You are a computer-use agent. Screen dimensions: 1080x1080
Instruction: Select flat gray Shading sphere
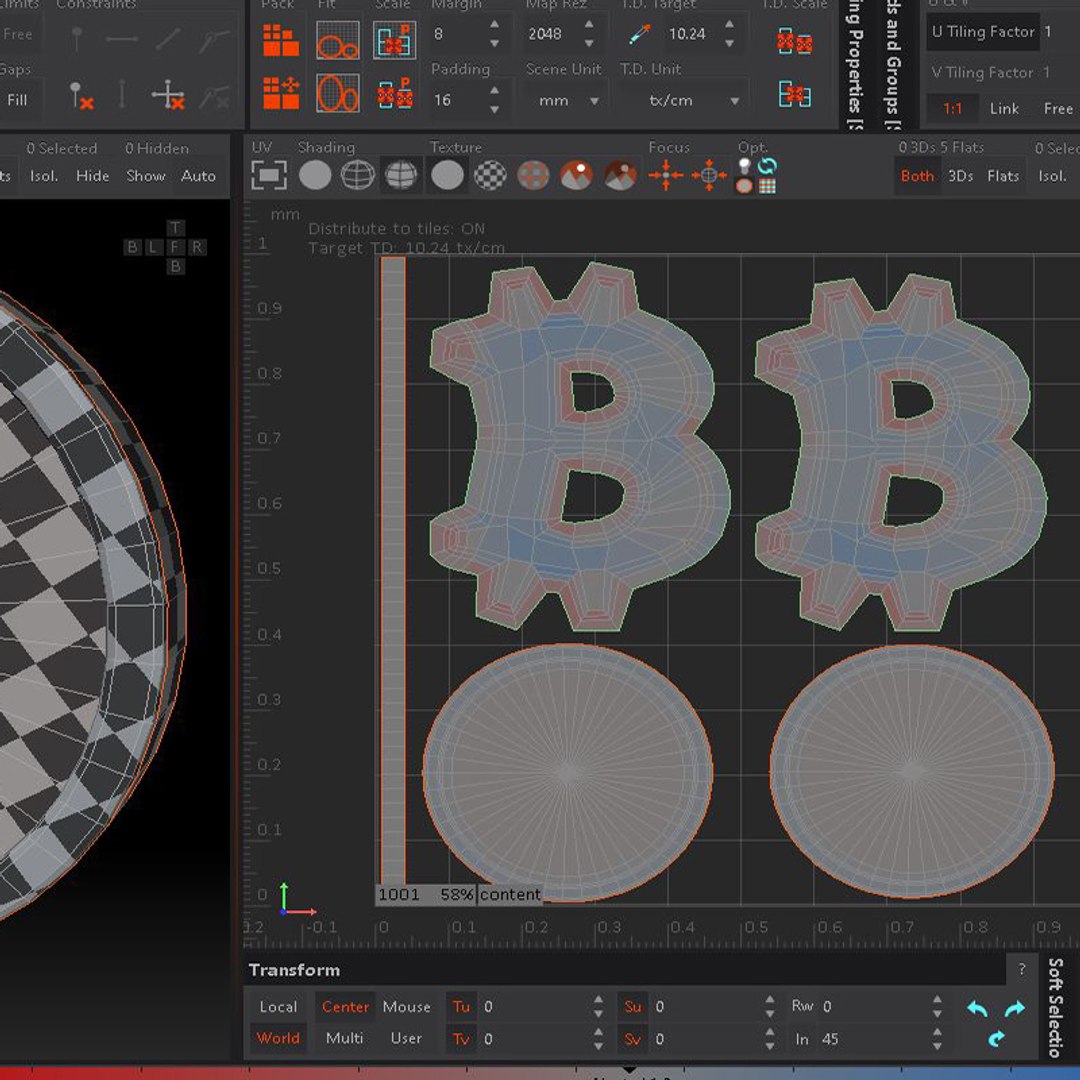[x=315, y=175]
